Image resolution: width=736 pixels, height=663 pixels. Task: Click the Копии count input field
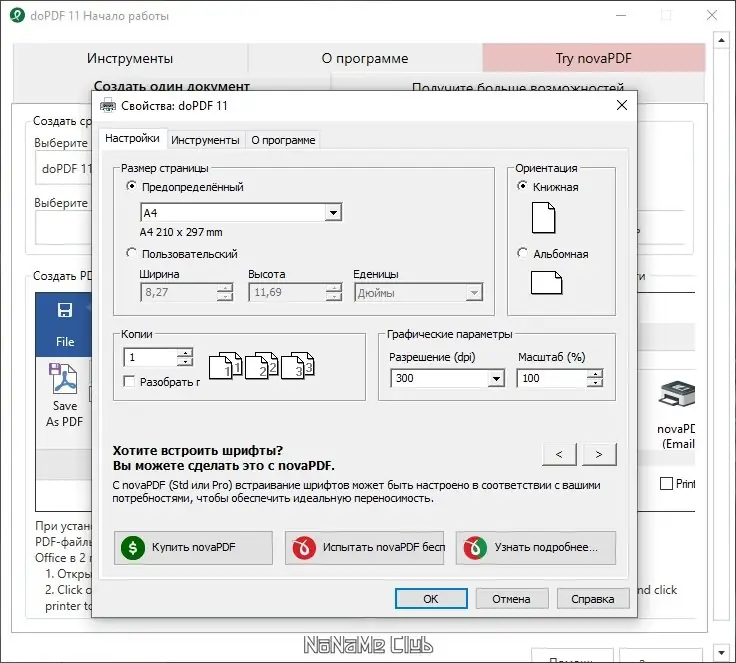coord(150,357)
